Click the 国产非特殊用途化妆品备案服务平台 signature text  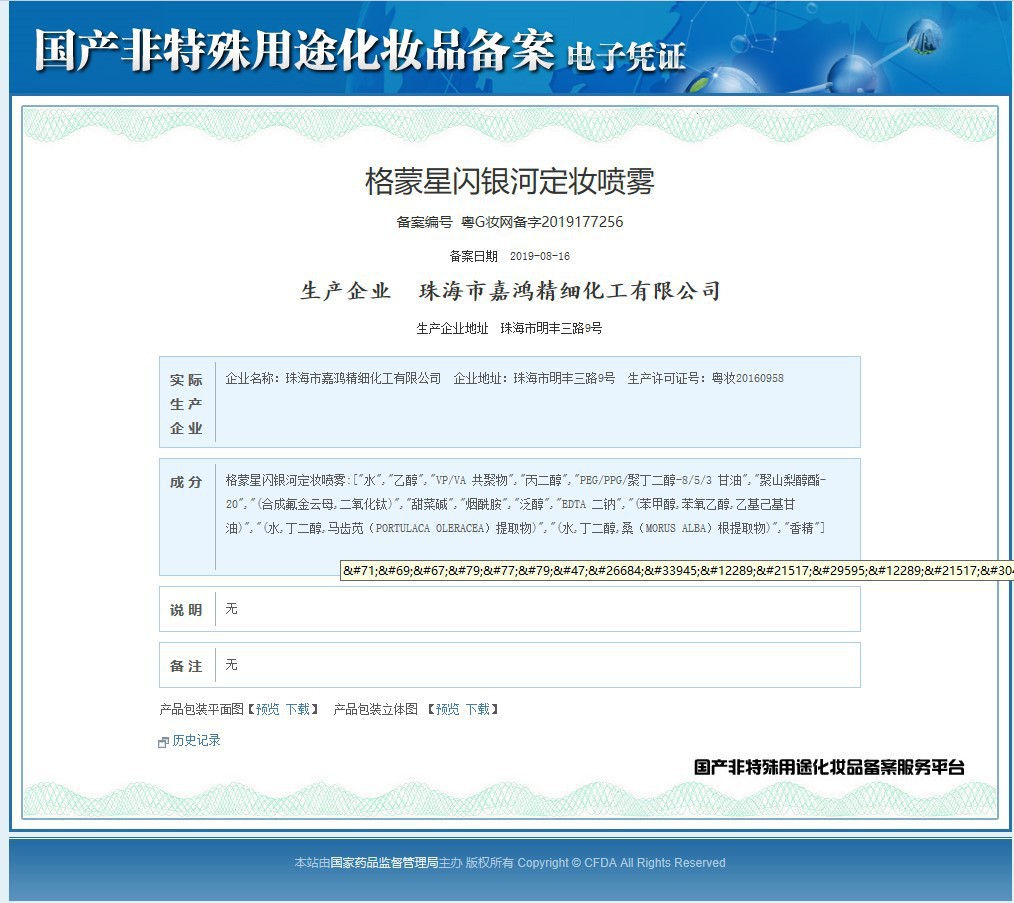829,767
